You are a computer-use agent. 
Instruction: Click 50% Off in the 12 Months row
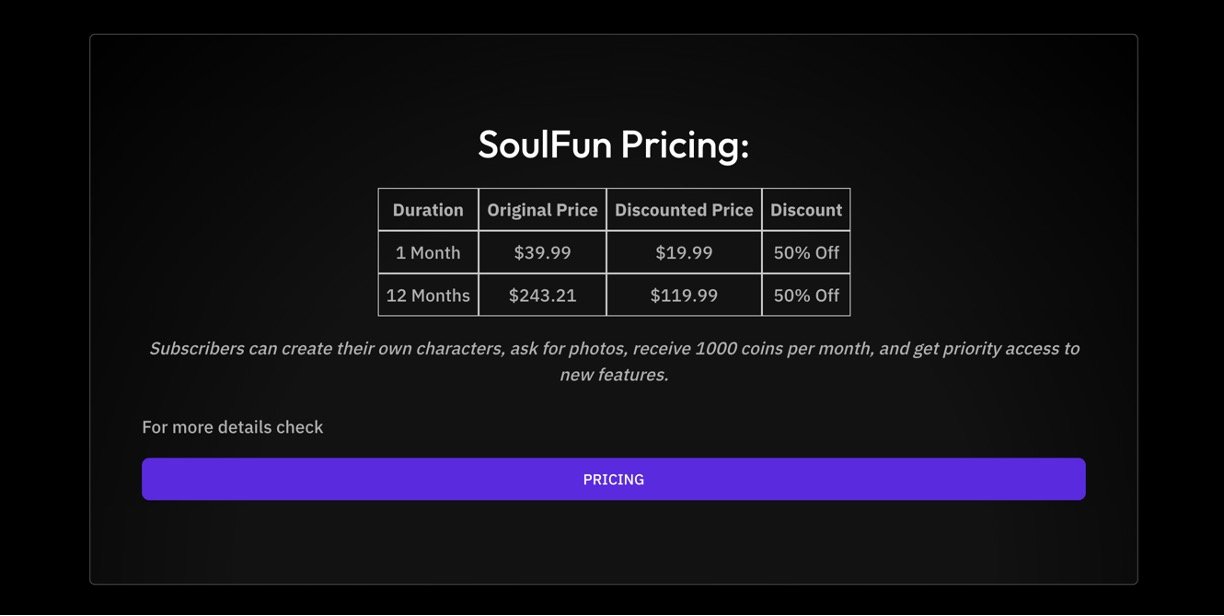point(806,296)
